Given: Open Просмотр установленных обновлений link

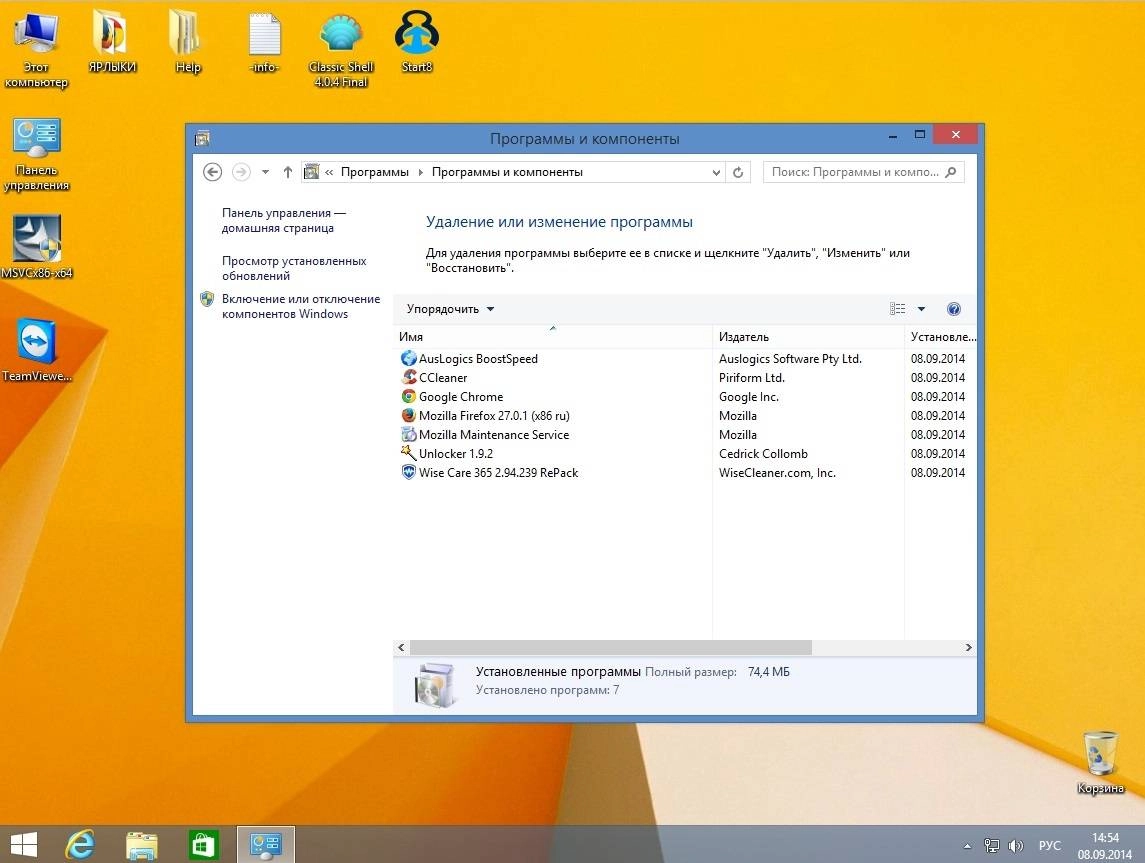Looking at the screenshot, I should (294, 268).
